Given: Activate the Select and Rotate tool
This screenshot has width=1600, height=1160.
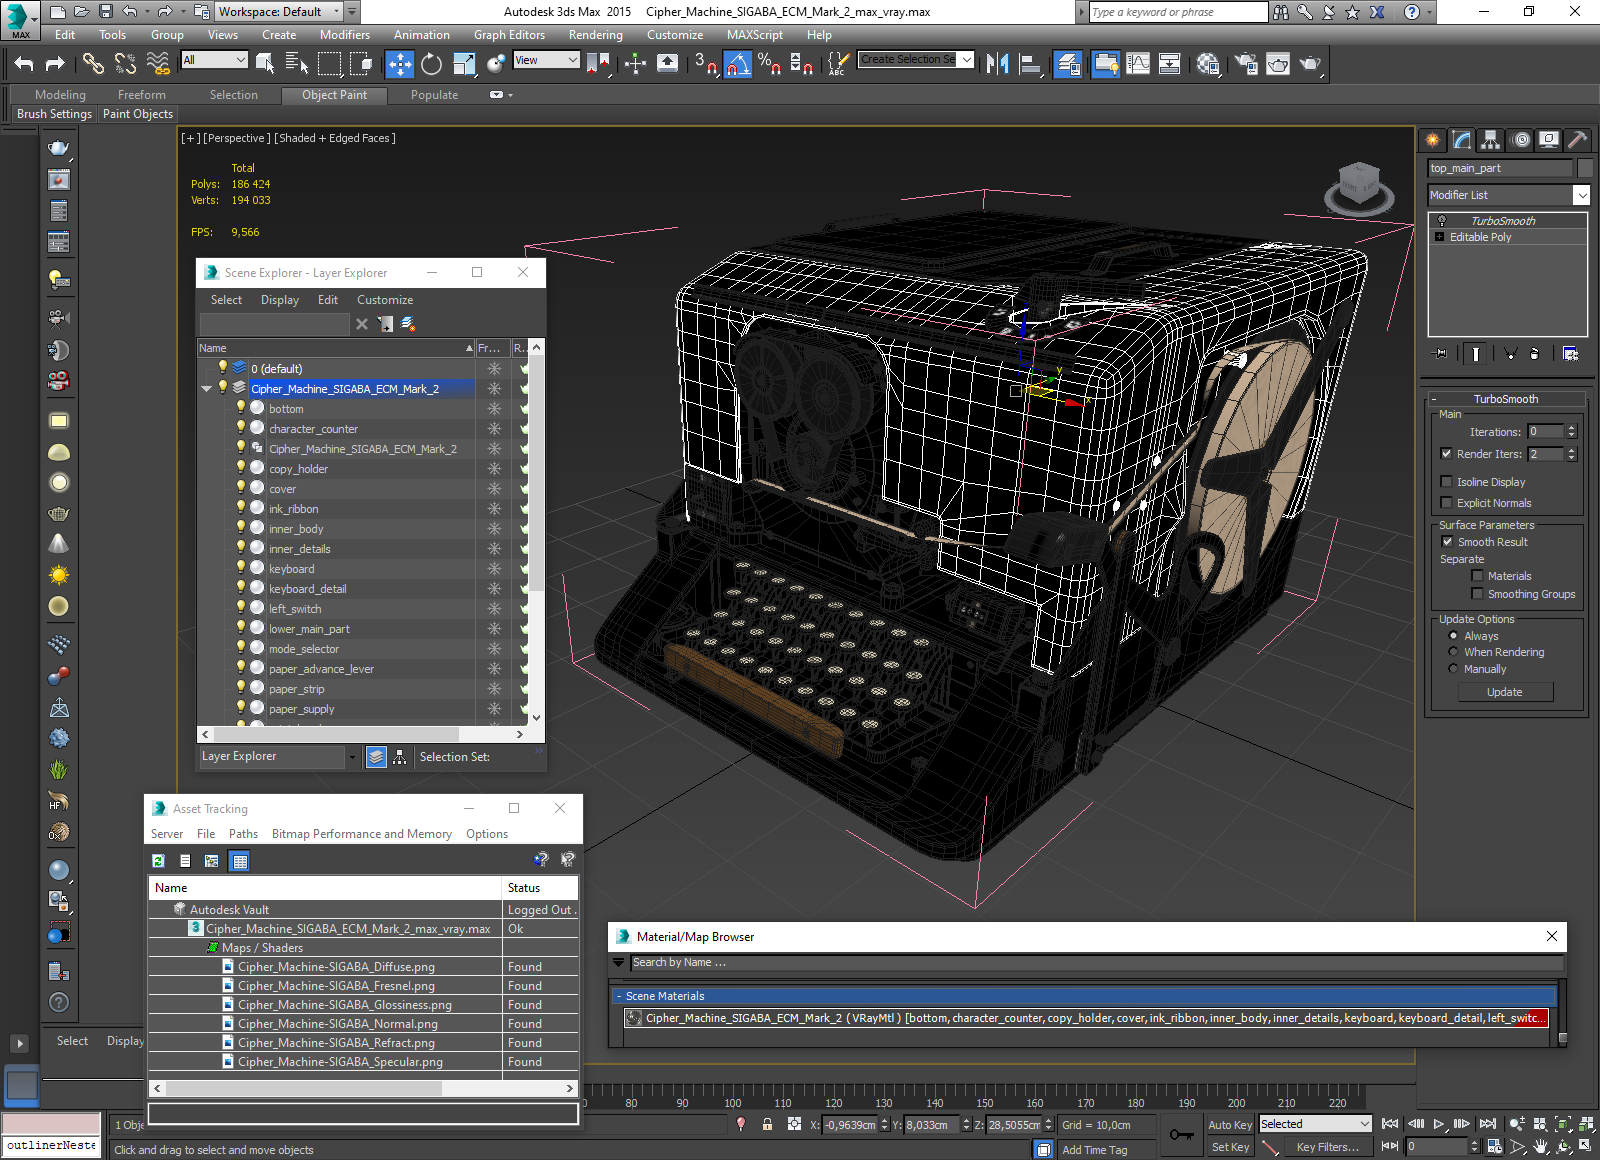Looking at the screenshot, I should point(431,64).
